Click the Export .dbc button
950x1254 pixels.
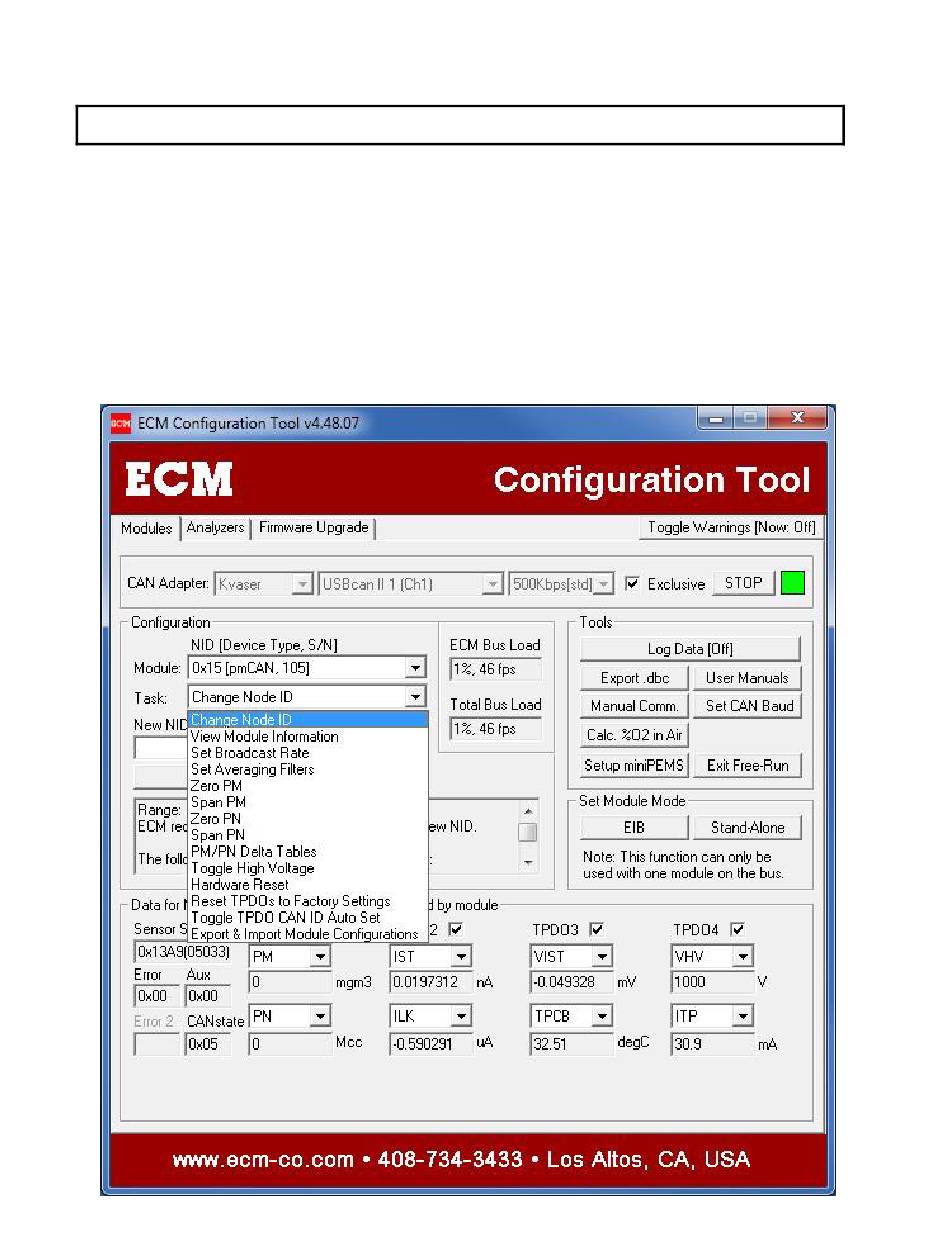pyautogui.click(x=634, y=678)
